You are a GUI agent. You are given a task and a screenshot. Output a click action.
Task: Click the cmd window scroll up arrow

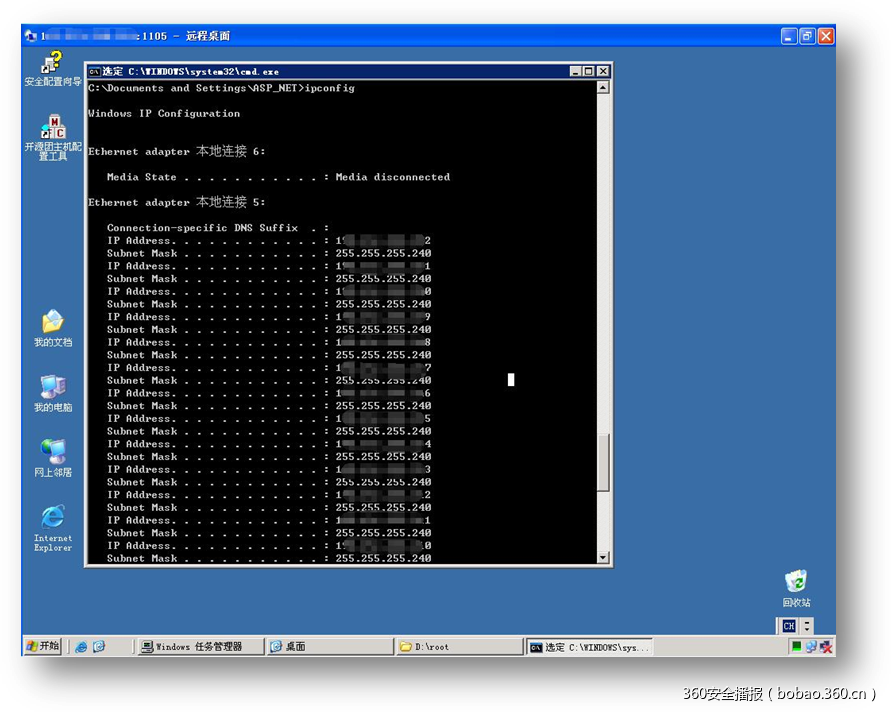pyautogui.click(x=603, y=88)
